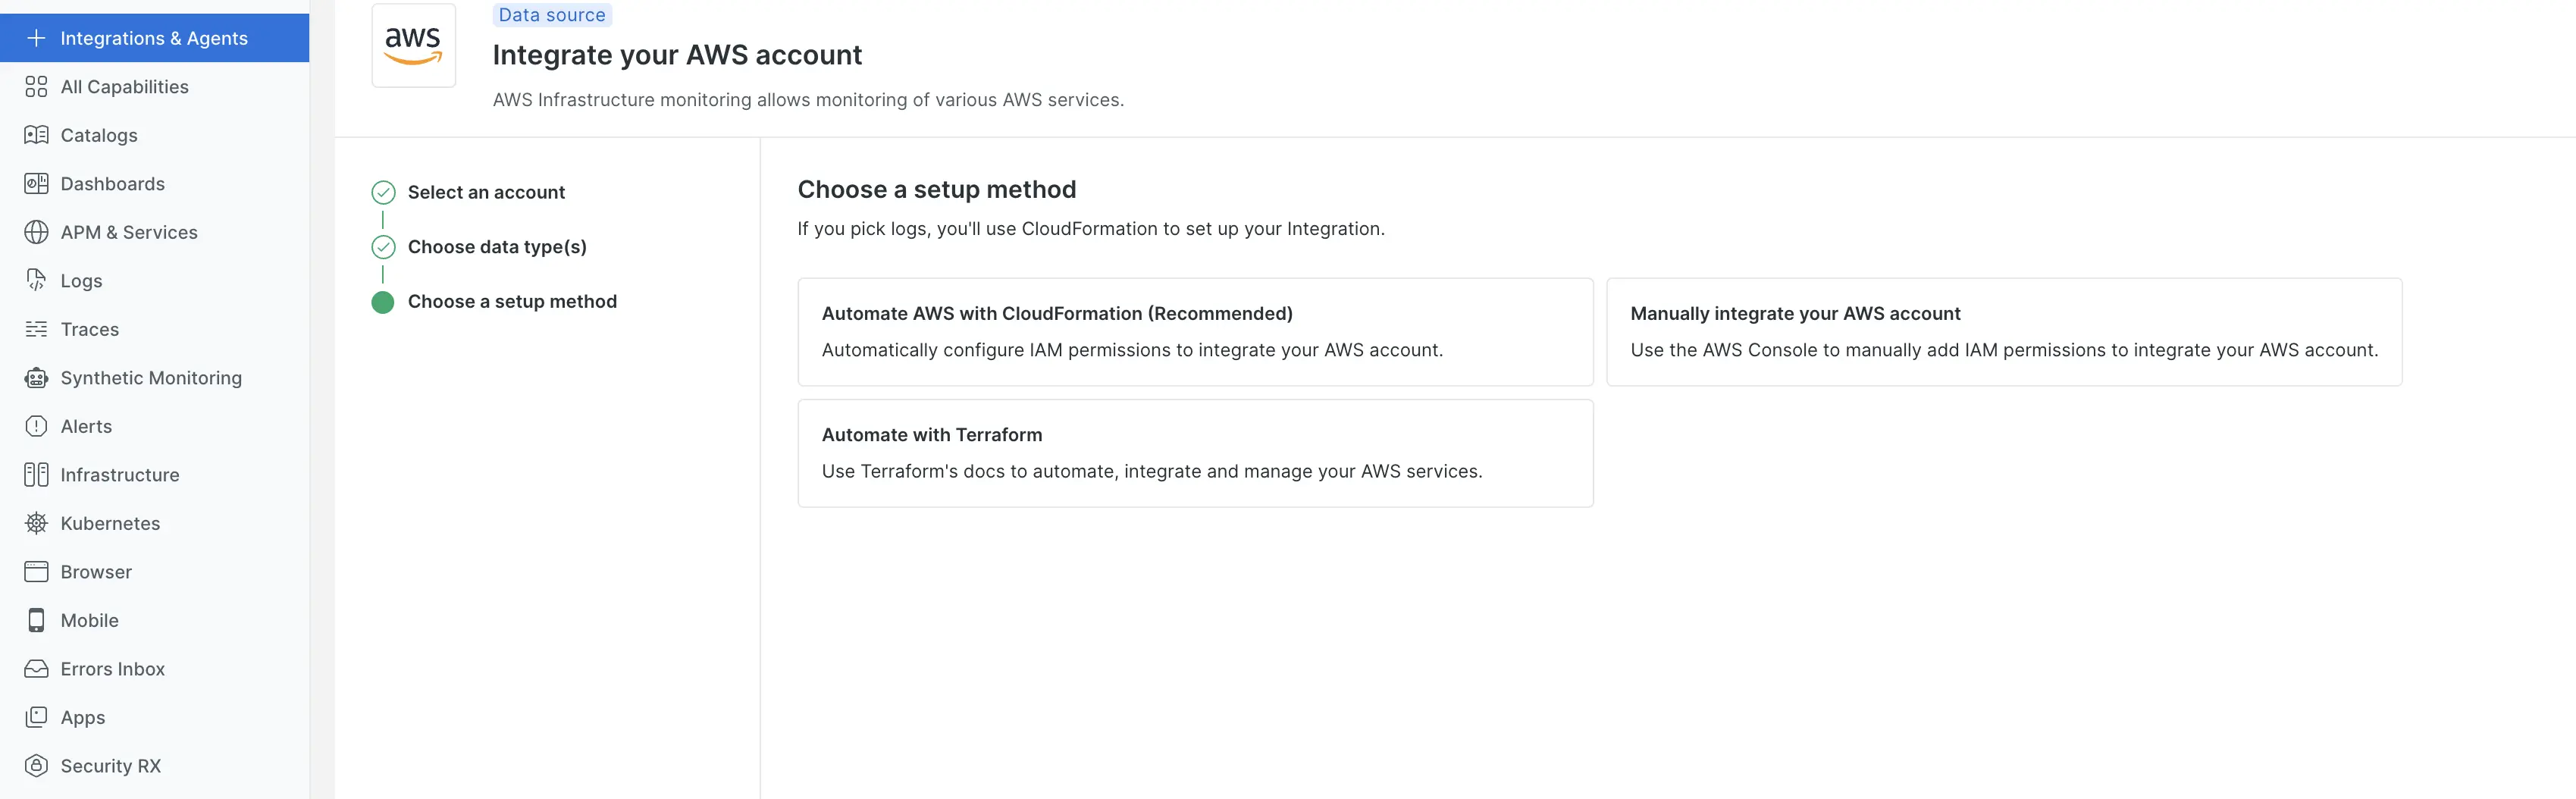The height and width of the screenshot is (799, 2576).
Task: Open the Logs page
Action: pyautogui.click(x=154, y=281)
